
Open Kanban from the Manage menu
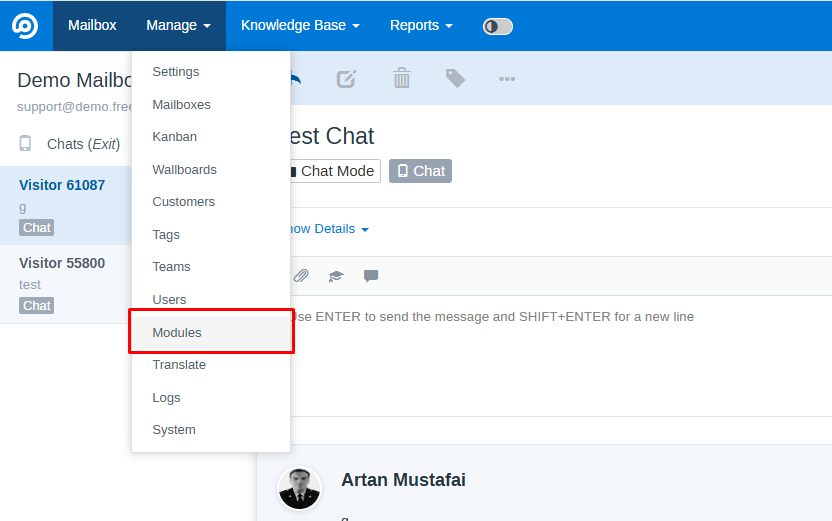175,137
